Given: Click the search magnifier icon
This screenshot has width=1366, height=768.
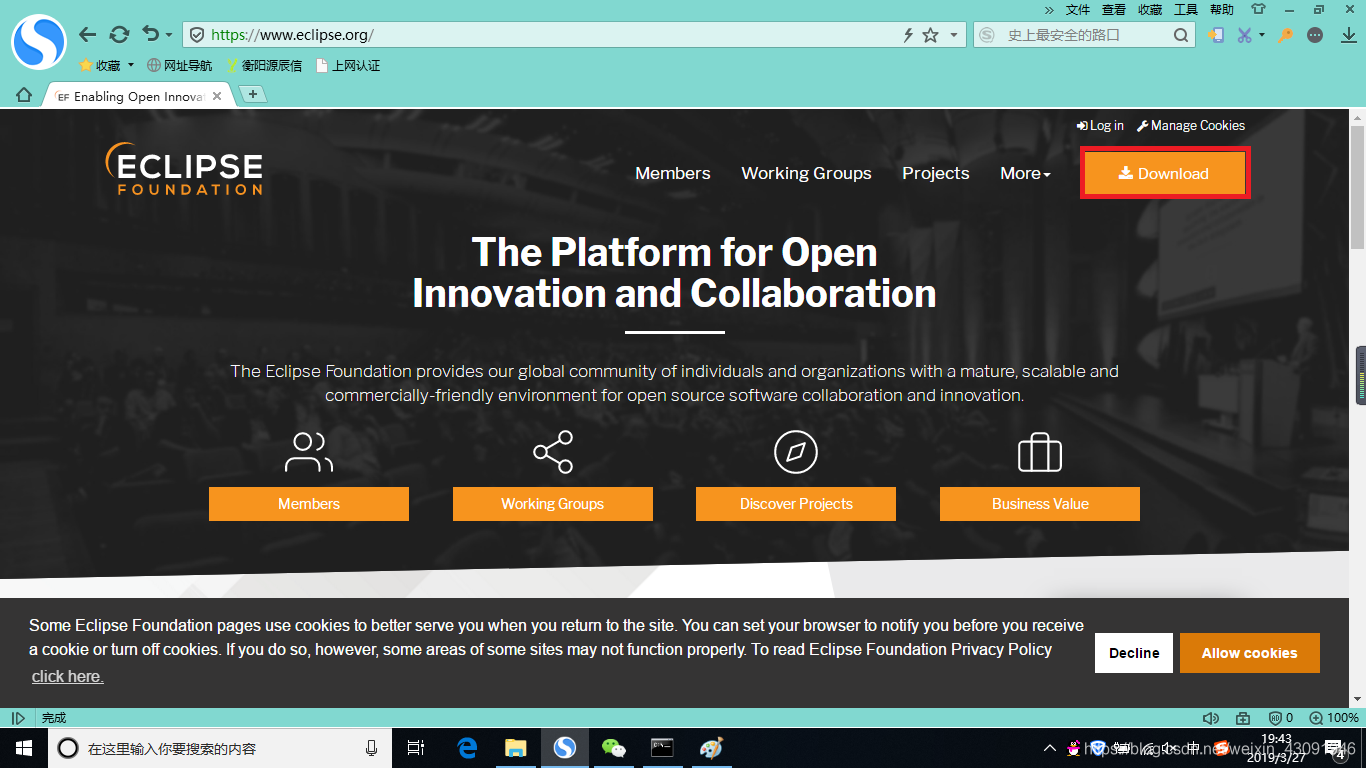Looking at the screenshot, I should point(1181,35).
